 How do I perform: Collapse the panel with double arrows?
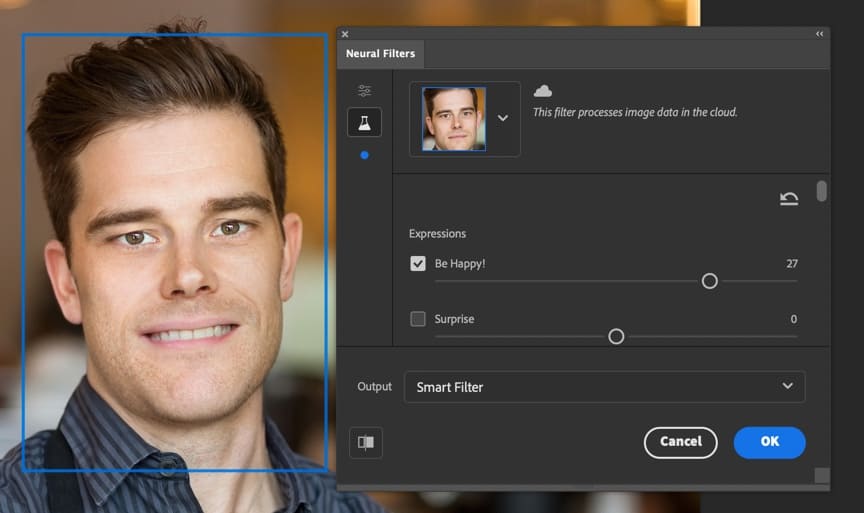819,34
